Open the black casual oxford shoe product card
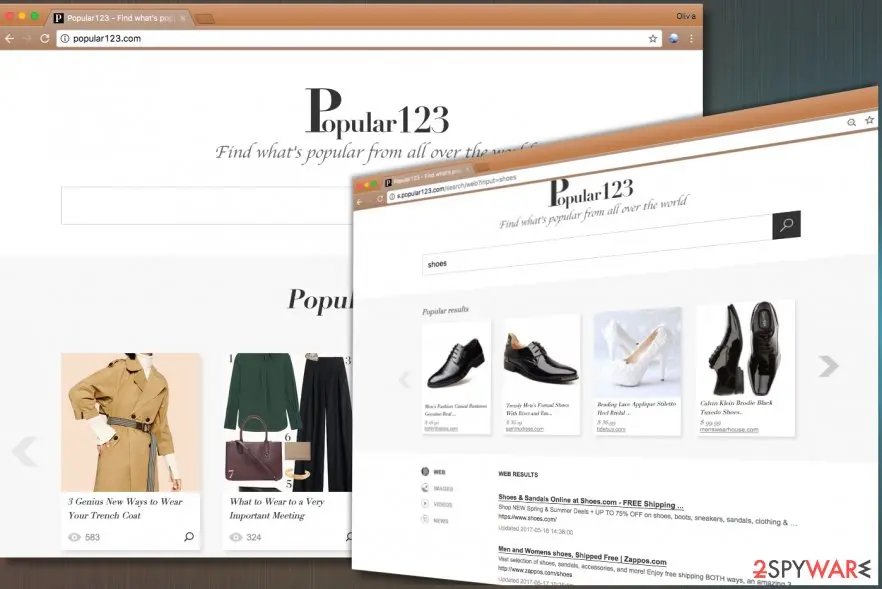The image size is (882, 589). point(456,377)
